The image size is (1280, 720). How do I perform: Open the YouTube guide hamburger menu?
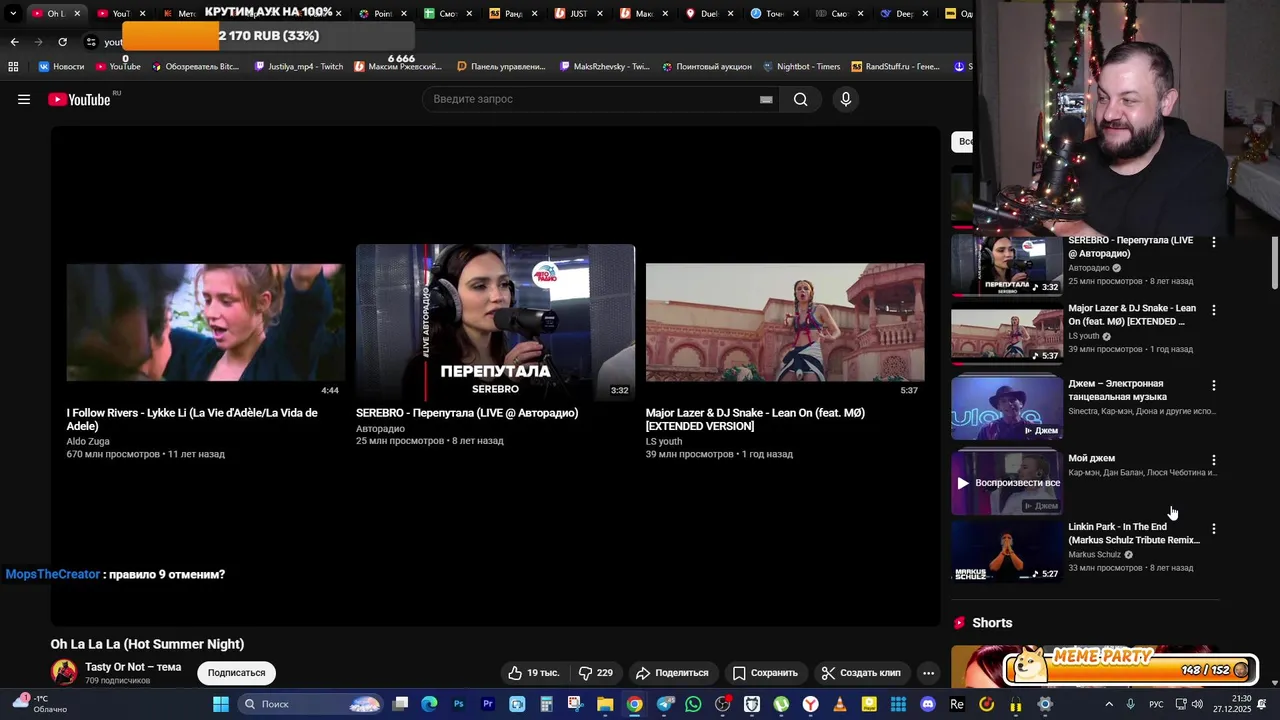point(24,99)
